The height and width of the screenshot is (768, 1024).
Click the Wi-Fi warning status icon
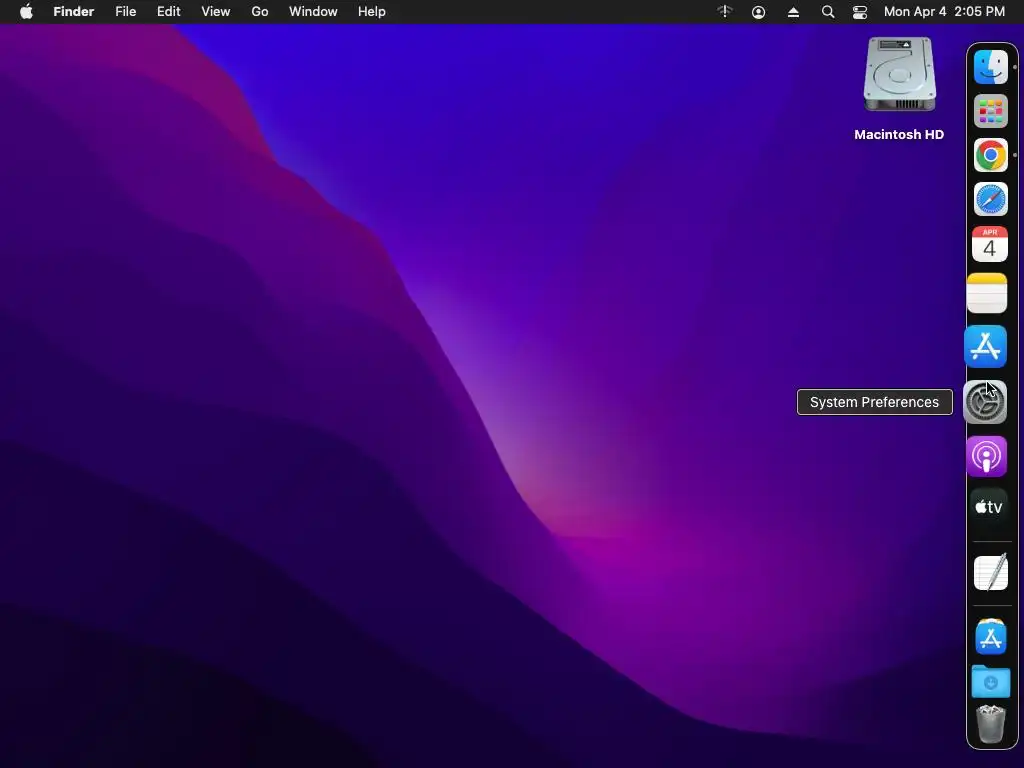tap(725, 12)
